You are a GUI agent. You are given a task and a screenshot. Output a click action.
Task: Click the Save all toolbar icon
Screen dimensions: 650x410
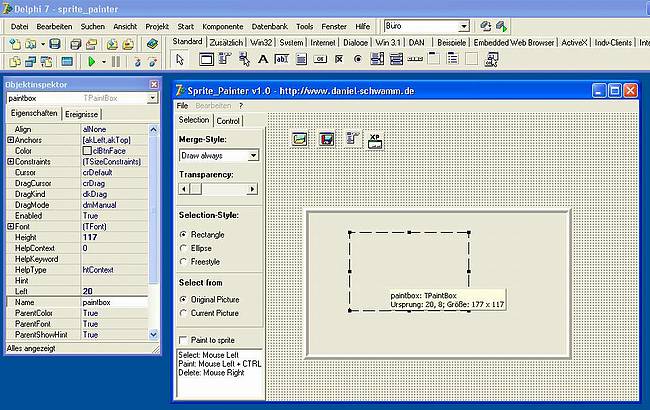[x=75, y=44]
